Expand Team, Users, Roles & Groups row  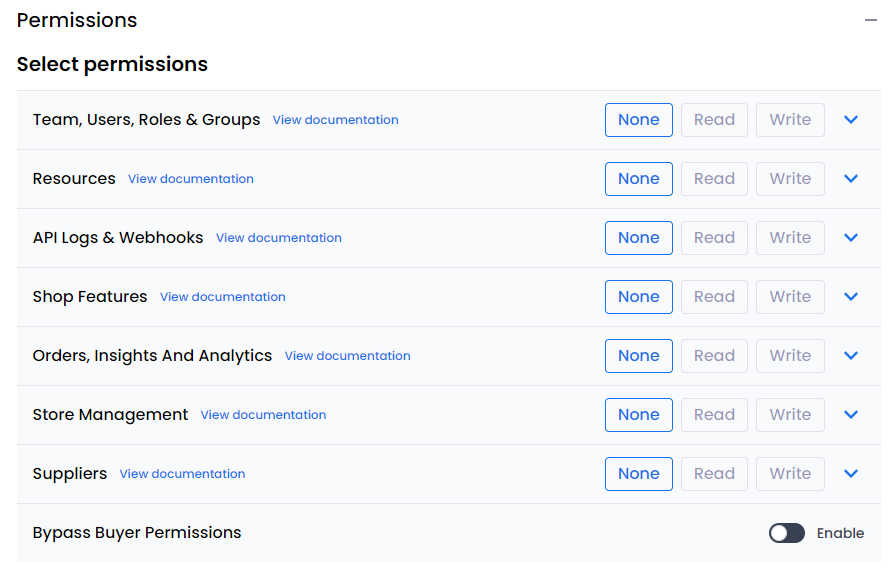tap(851, 120)
